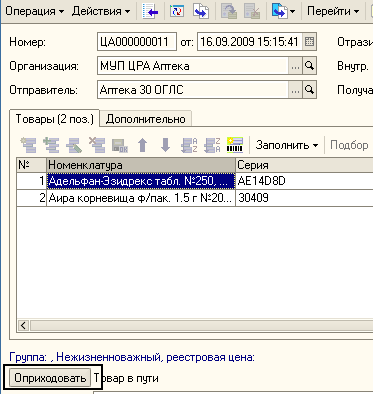Switch to the Дополнительно tab
The width and height of the screenshot is (373, 394).
[x=146, y=119]
